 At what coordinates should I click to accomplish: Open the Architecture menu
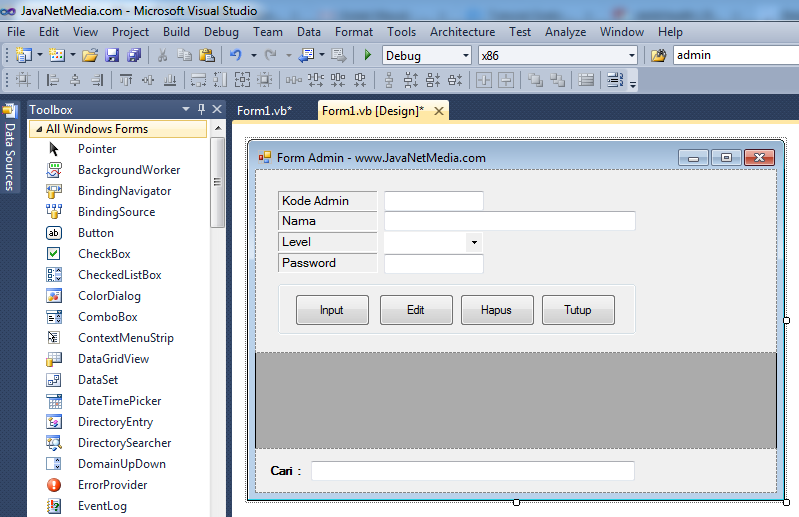point(462,32)
